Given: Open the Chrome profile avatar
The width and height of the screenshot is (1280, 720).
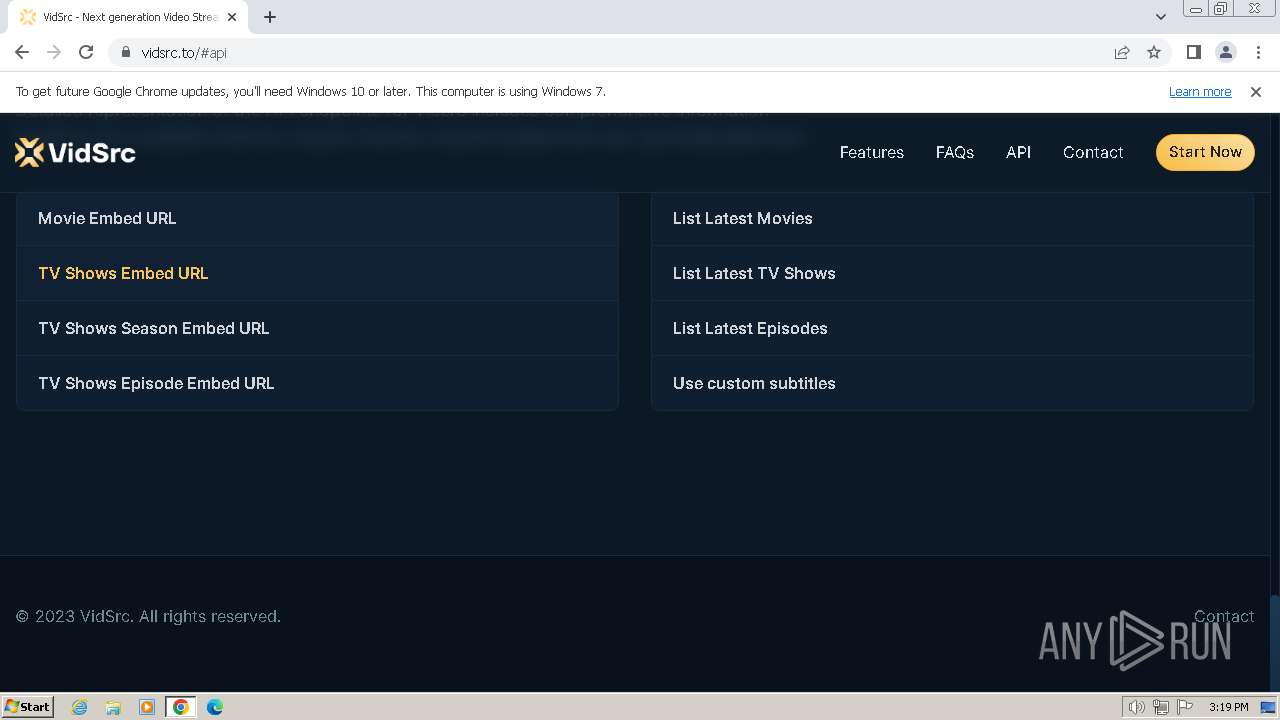Looking at the screenshot, I should pyautogui.click(x=1226, y=52).
